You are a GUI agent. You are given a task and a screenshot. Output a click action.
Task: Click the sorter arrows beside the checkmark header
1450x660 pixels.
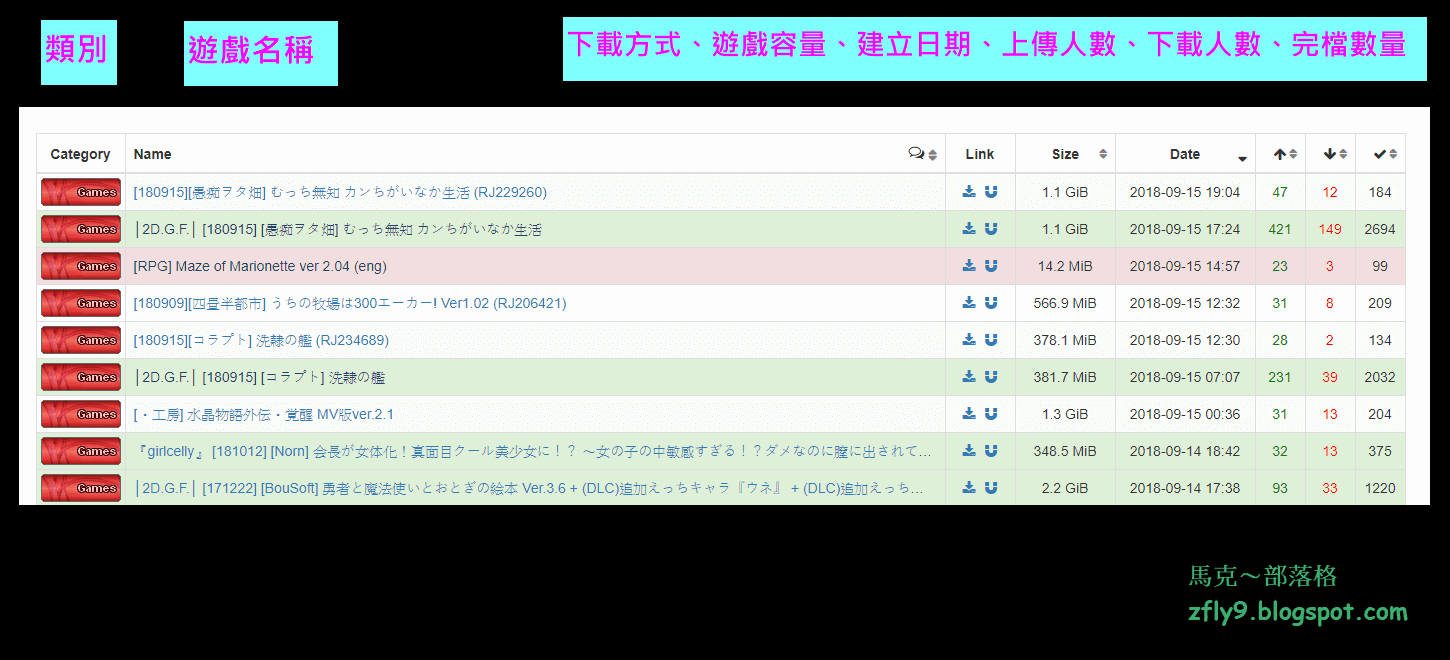pyautogui.click(x=1394, y=153)
